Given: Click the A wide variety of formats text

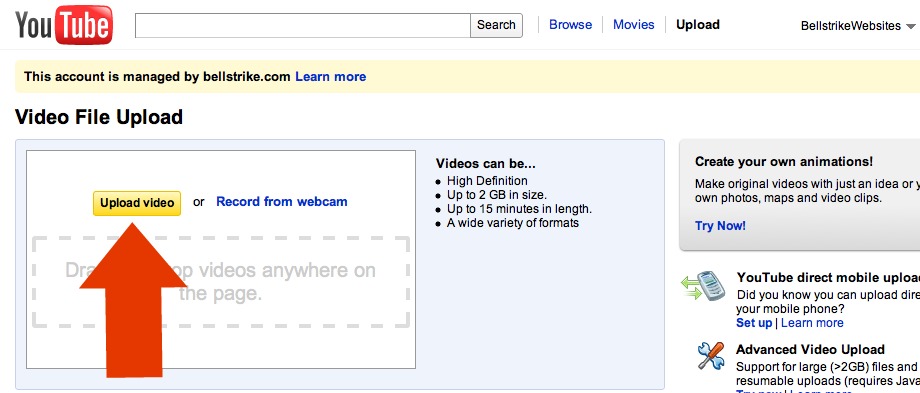Looking at the screenshot, I should point(513,223).
